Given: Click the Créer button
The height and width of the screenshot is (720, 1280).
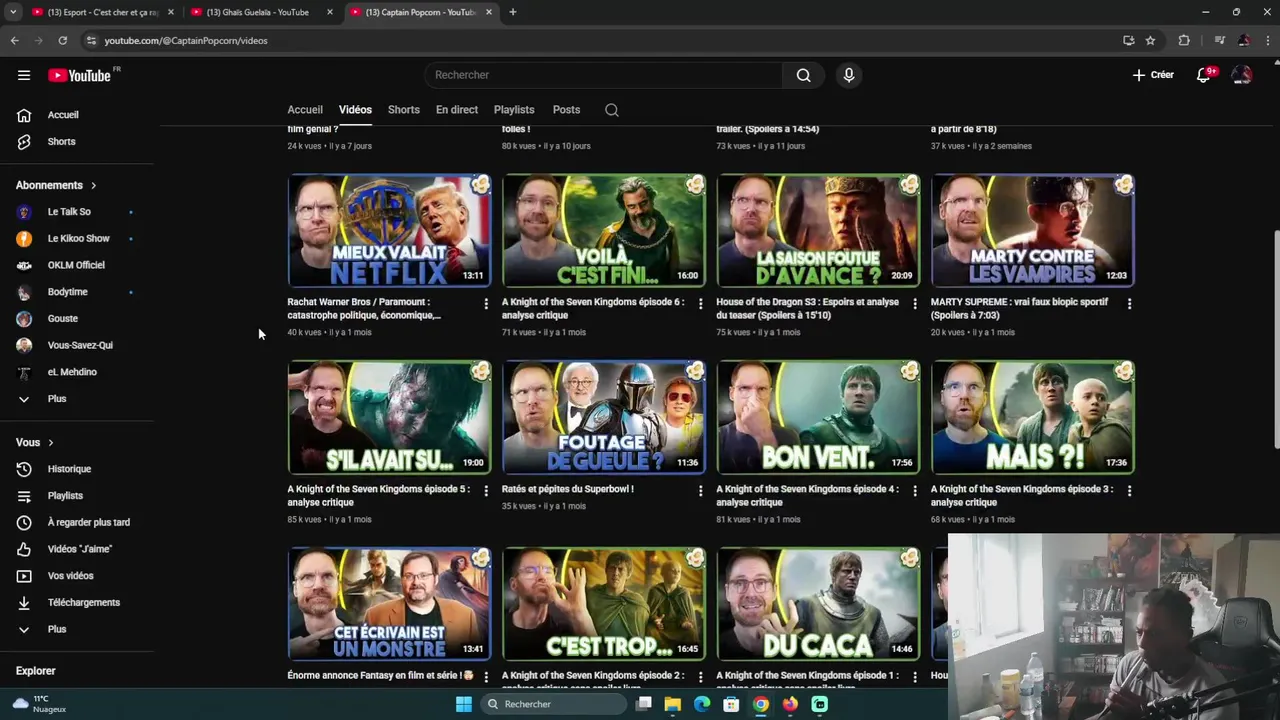Looking at the screenshot, I should coord(1153,75).
